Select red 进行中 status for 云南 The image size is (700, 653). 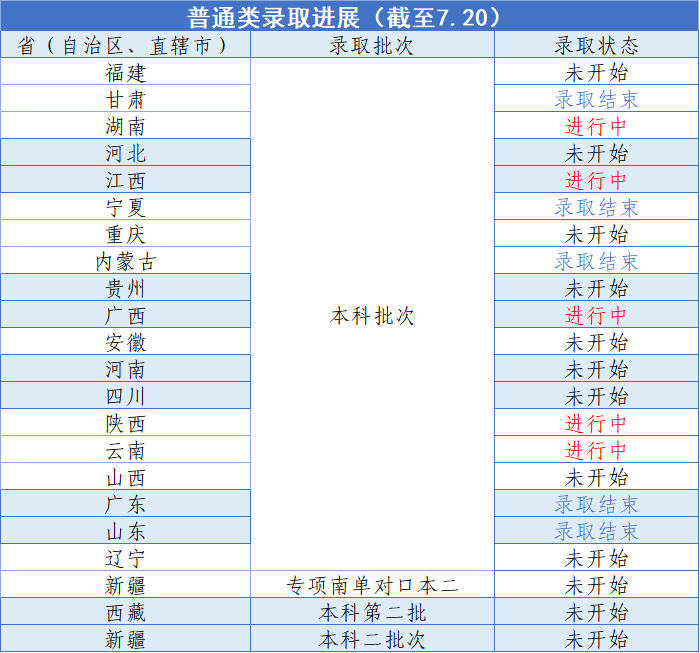pyautogui.click(x=596, y=449)
